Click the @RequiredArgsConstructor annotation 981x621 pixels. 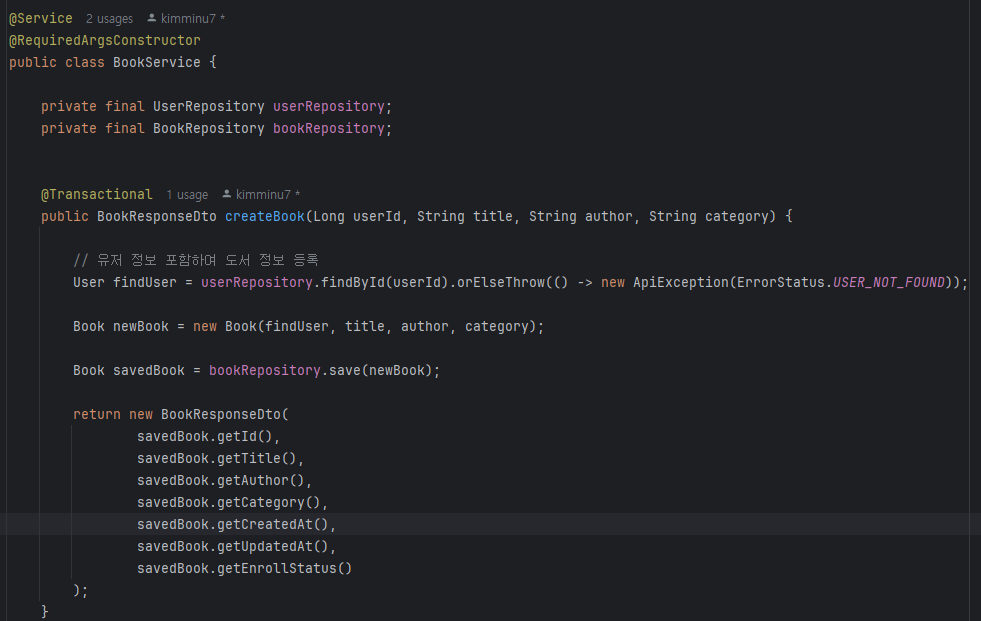pos(104,41)
